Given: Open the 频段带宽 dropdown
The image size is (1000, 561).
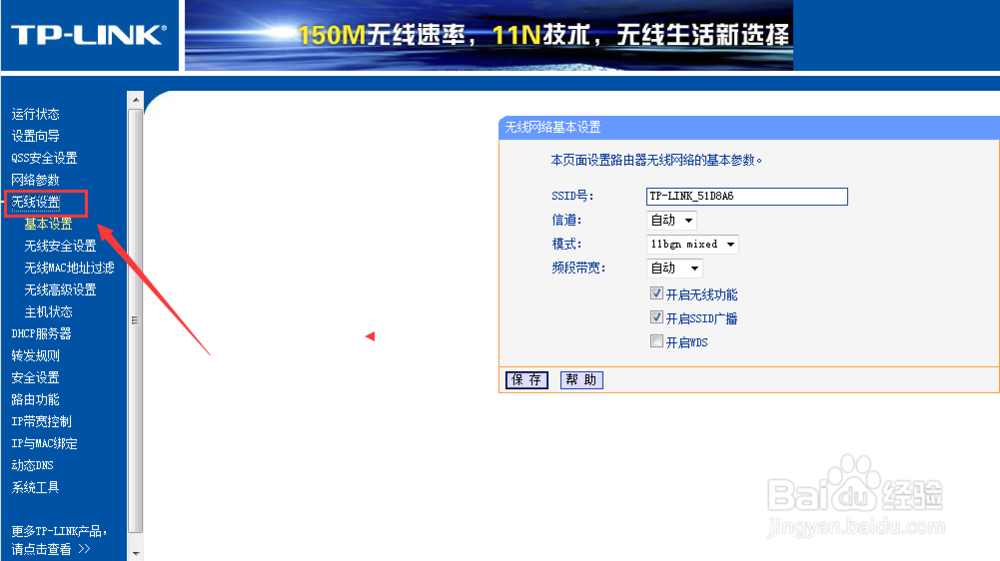Looking at the screenshot, I should coord(675,268).
